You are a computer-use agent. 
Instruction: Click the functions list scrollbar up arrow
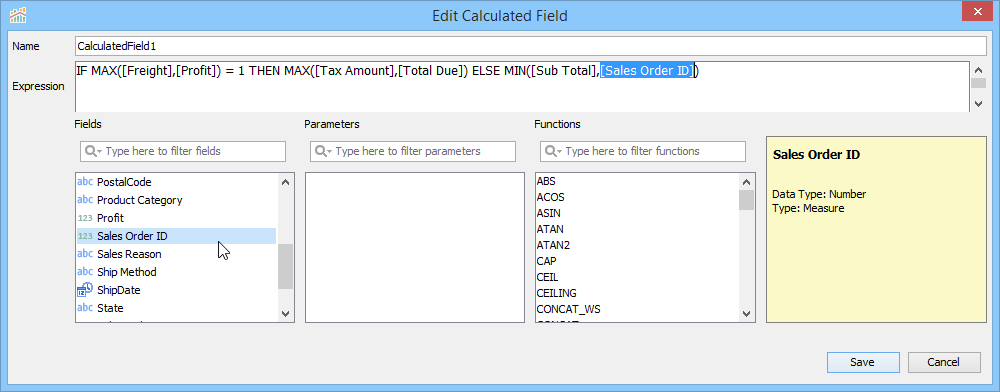click(746, 182)
